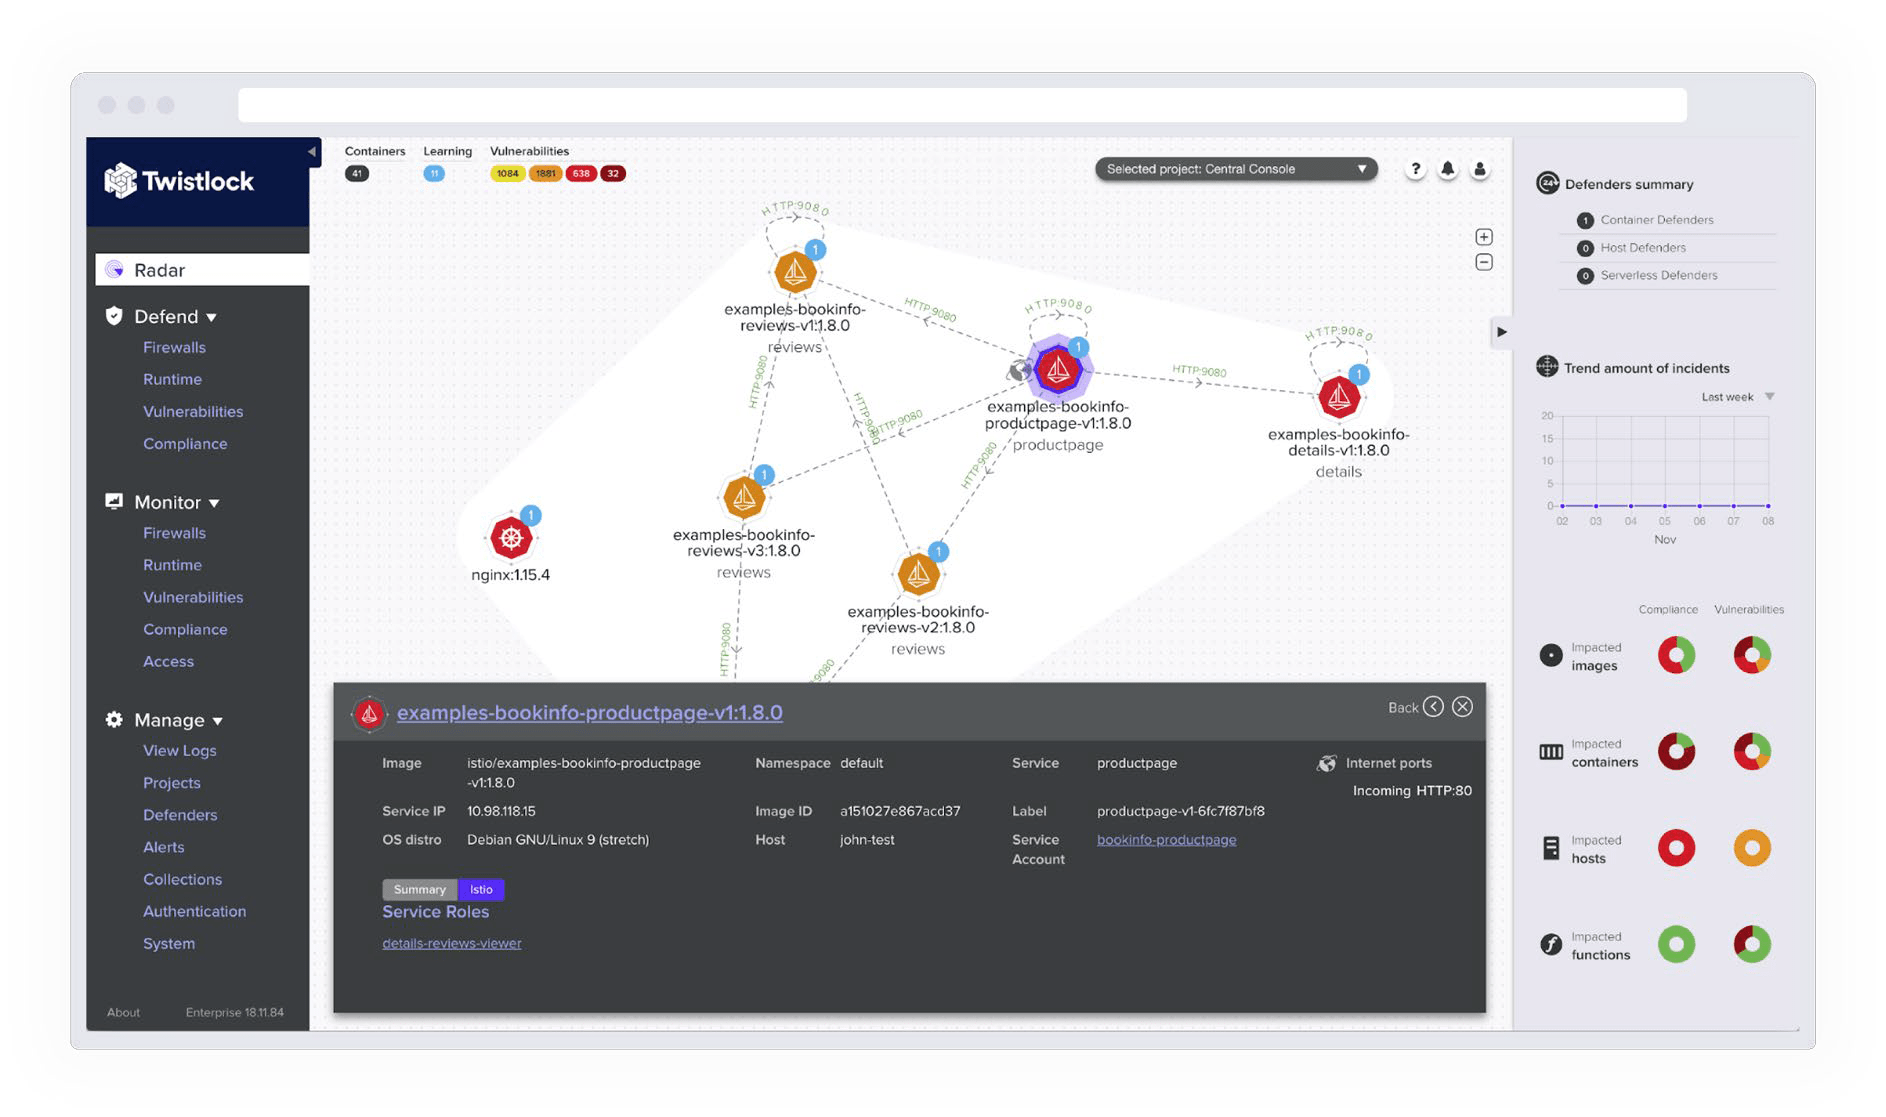Image resolution: width=1886 pixels, height=1117 pixels.
Task: Open Projects under Manage
Action: (171, 782)
